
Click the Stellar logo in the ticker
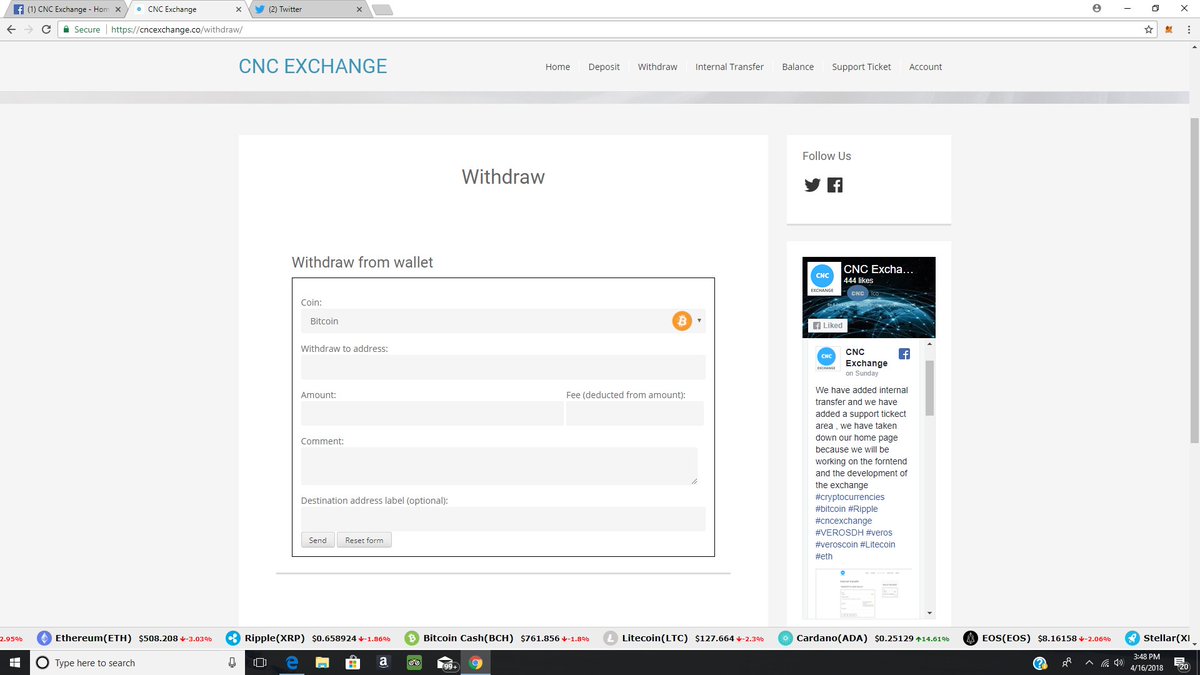coord(1132,638)
